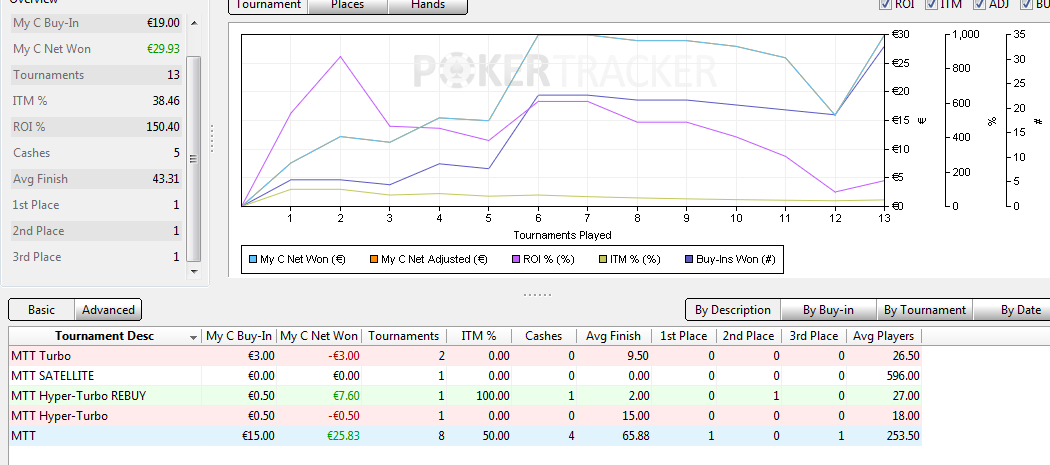Click the My C Net Won legend swatch
The width and height of the screenshot is (1050, 465).
pos(252,259)
